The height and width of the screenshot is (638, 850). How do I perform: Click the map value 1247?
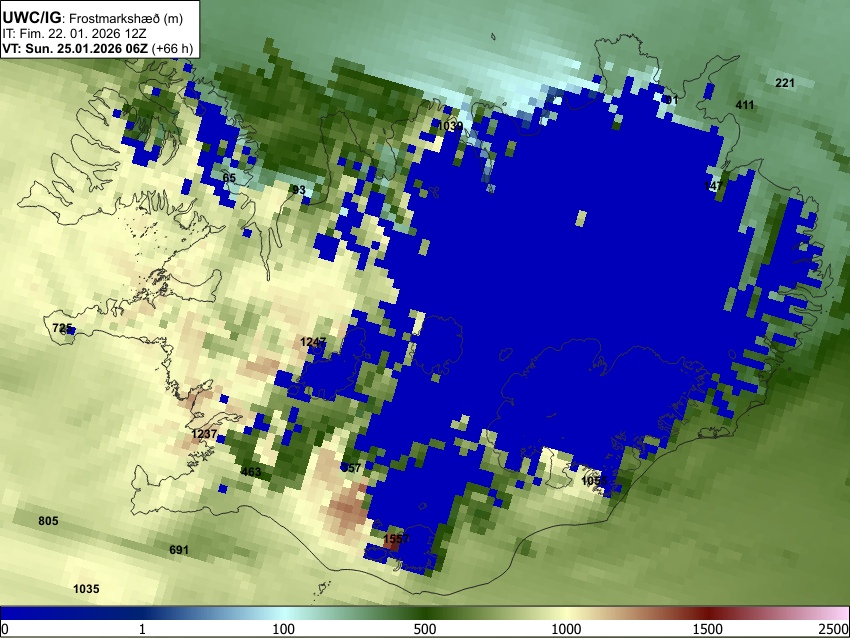click(313, 342)
